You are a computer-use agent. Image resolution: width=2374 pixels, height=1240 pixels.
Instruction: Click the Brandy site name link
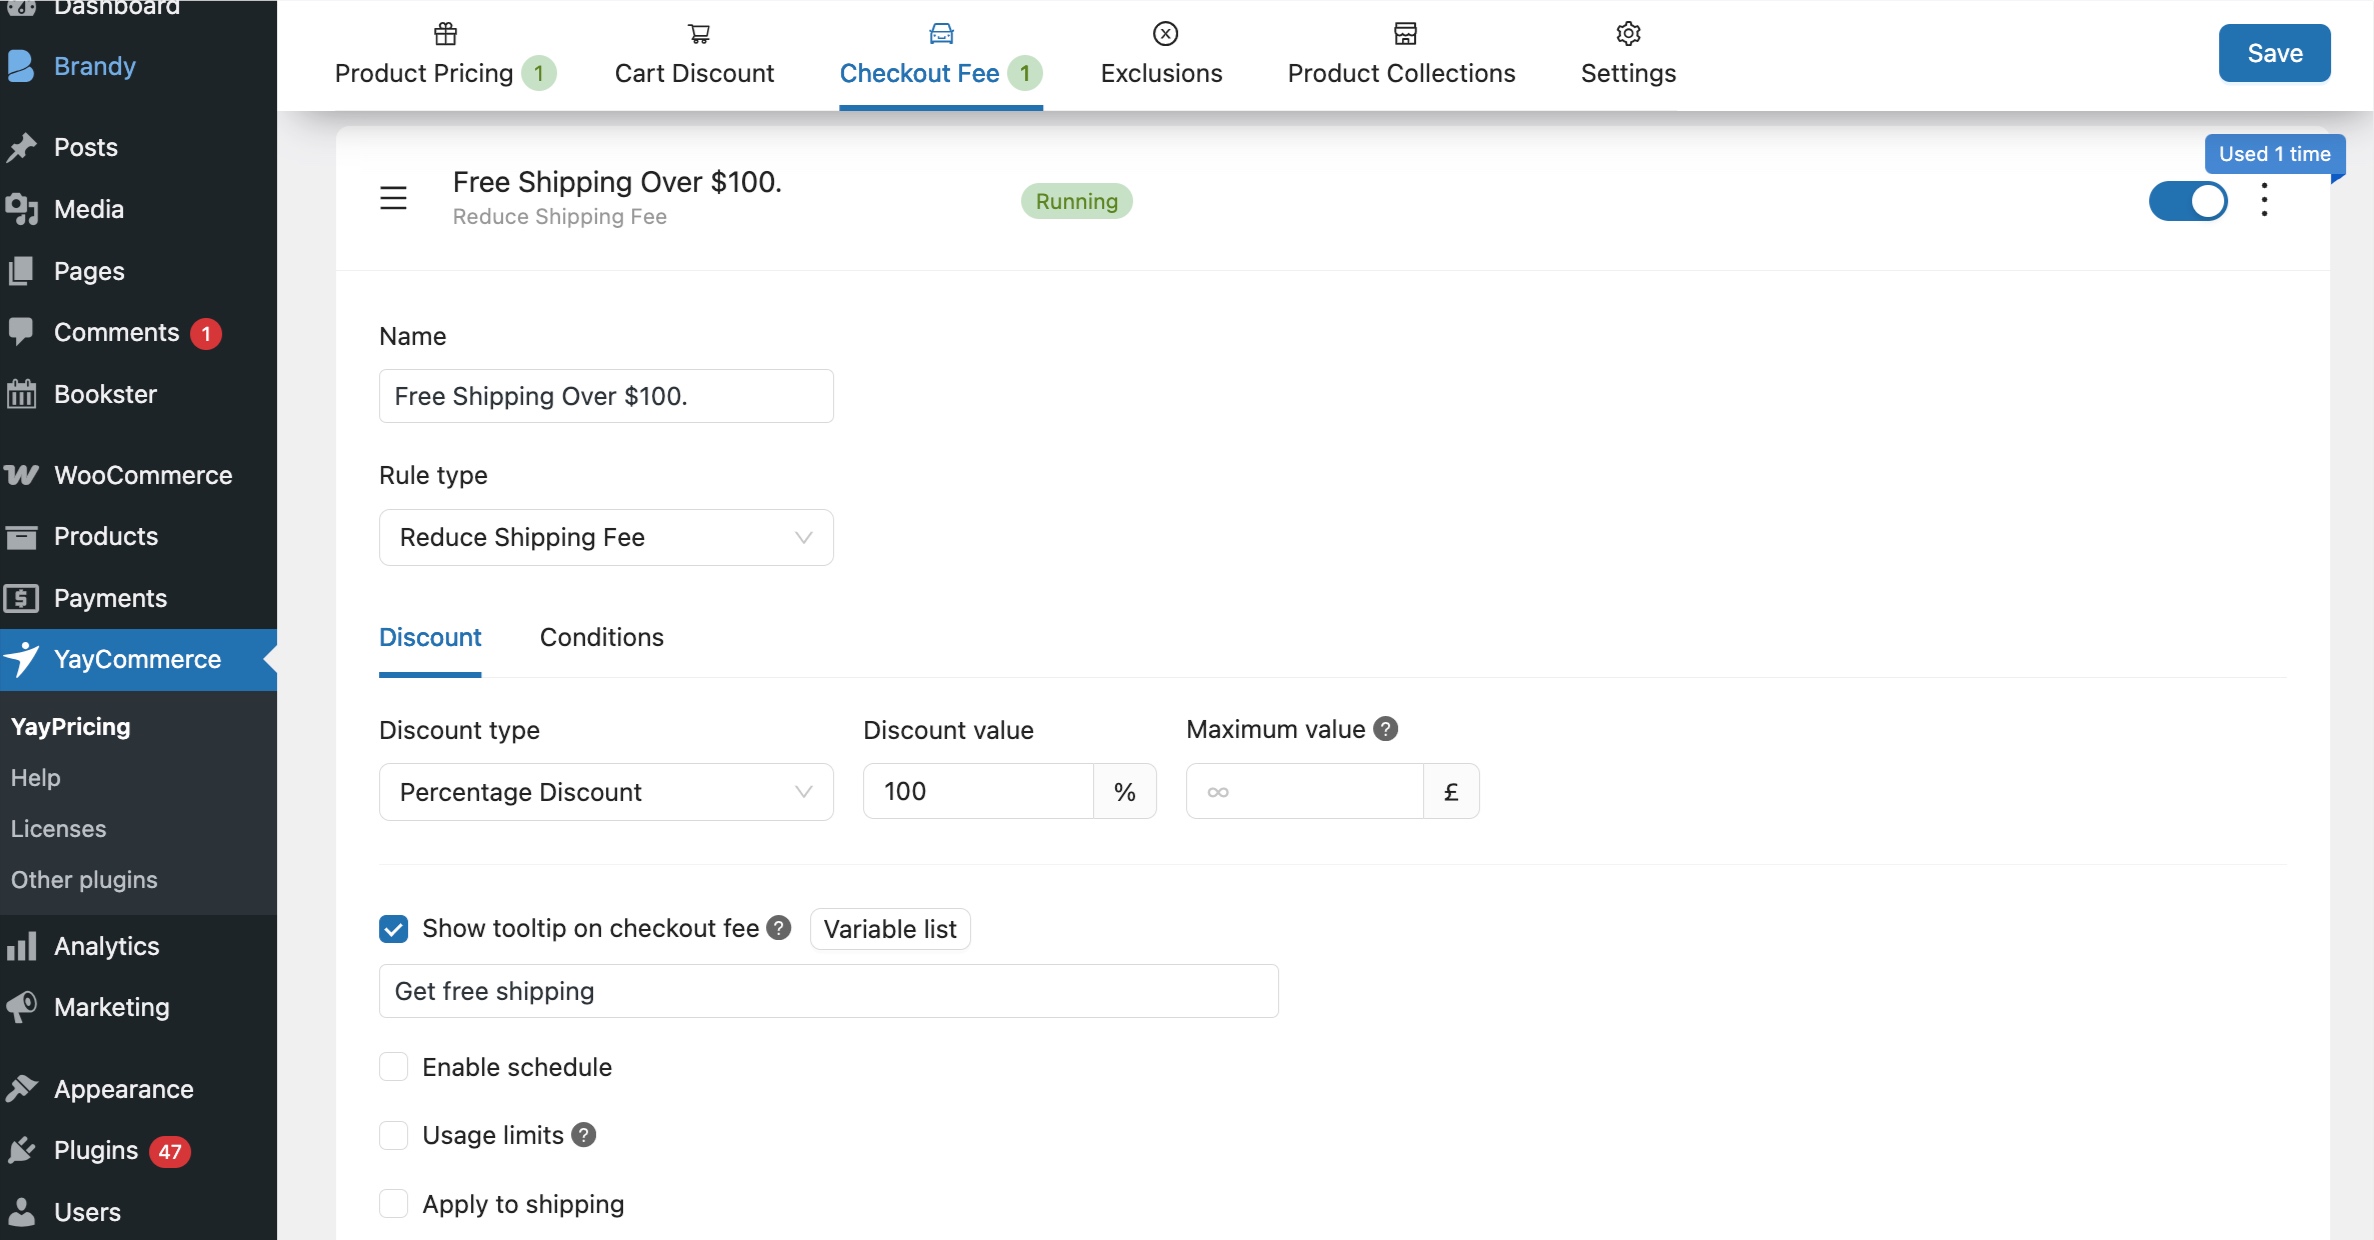click(x=95, y=66)
